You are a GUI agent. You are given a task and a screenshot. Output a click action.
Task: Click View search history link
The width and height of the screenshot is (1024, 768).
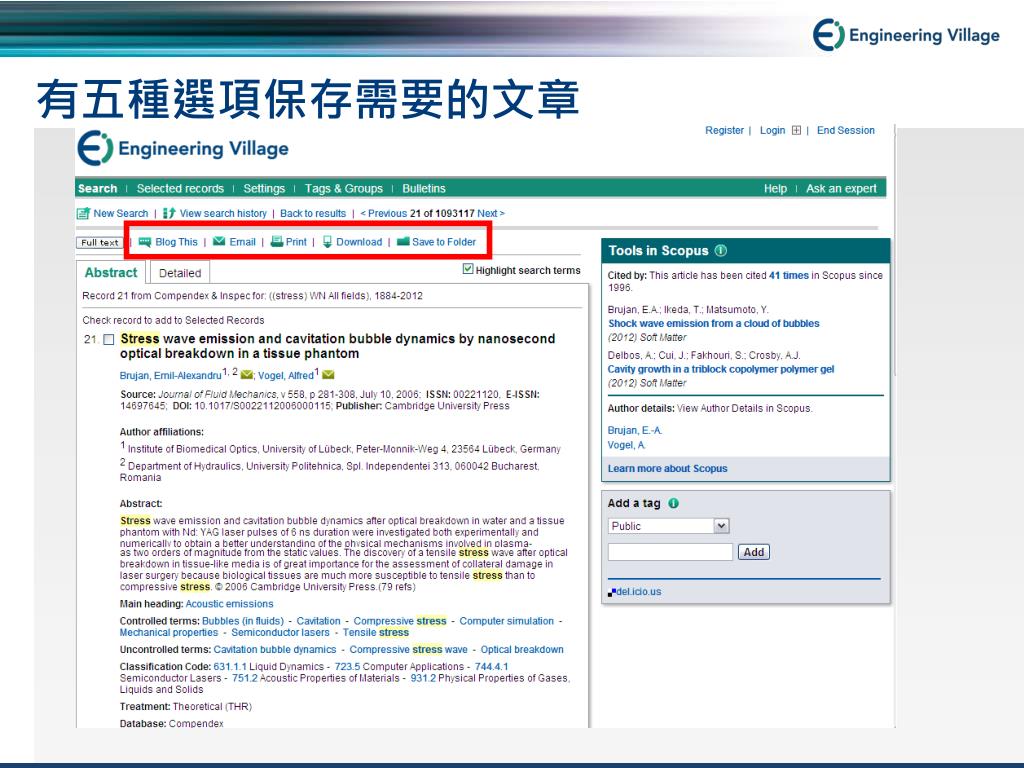(x=223, y=214)
